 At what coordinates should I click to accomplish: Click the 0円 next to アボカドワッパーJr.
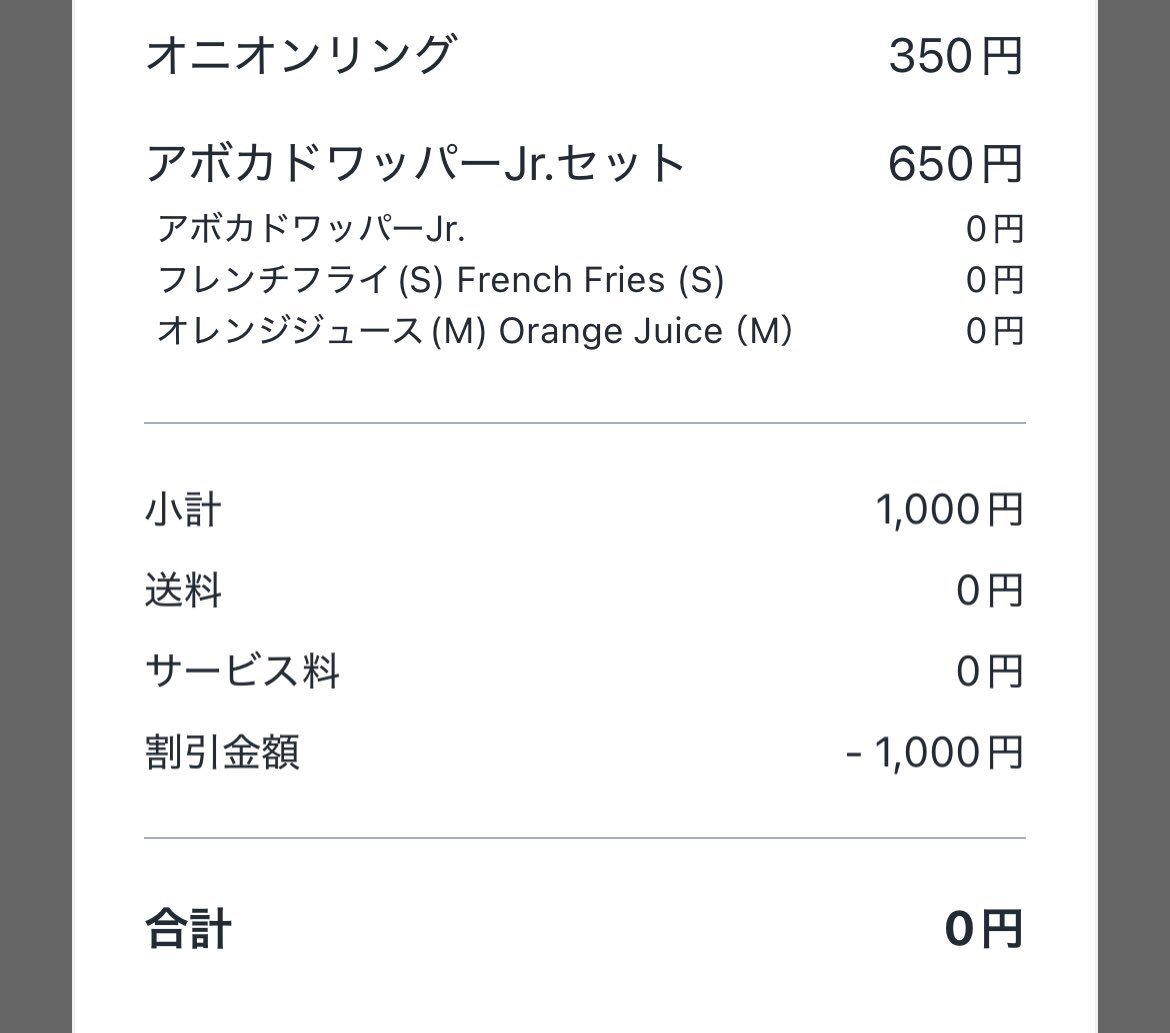pyautogui.click(x=995, y=229)
